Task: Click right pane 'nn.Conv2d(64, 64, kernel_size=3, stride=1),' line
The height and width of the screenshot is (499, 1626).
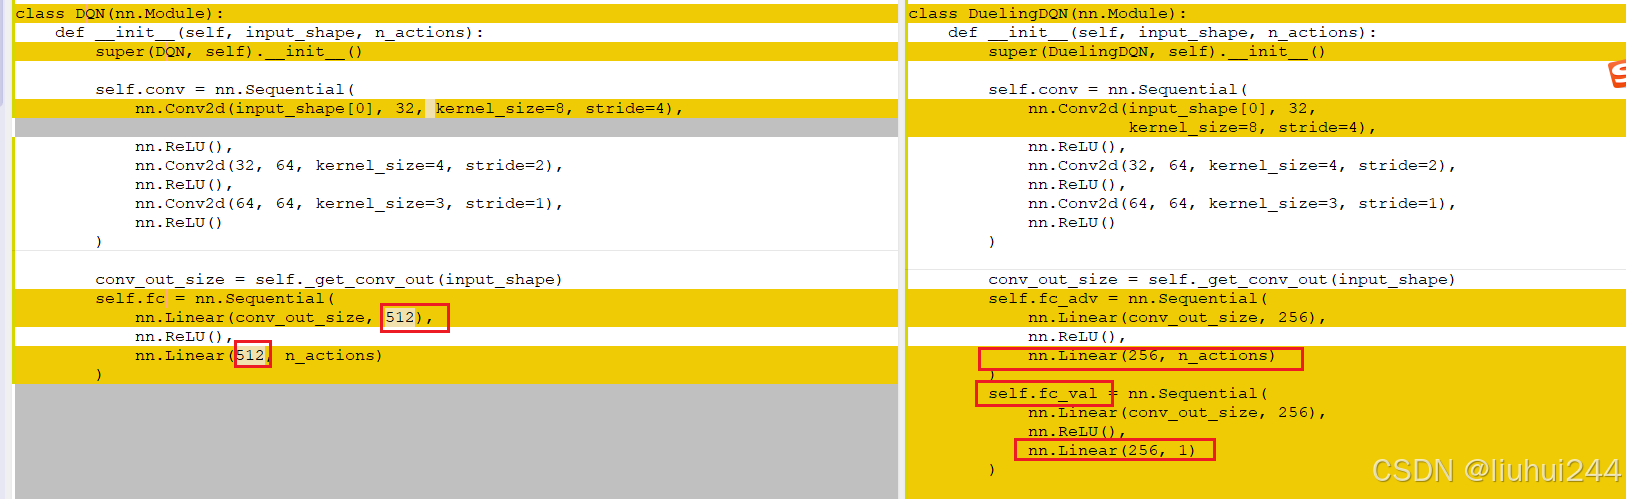Action: point(1242,204)
